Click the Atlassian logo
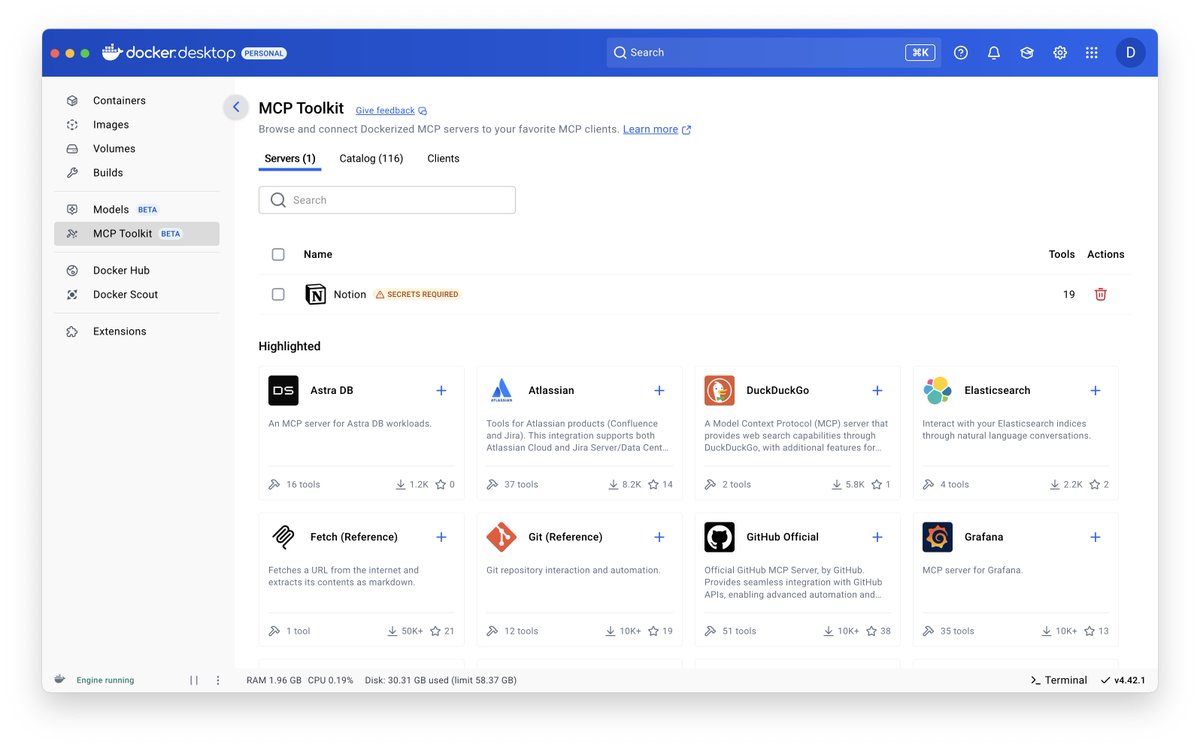The height and width of the screenshot is (748, 1200). 501,390
